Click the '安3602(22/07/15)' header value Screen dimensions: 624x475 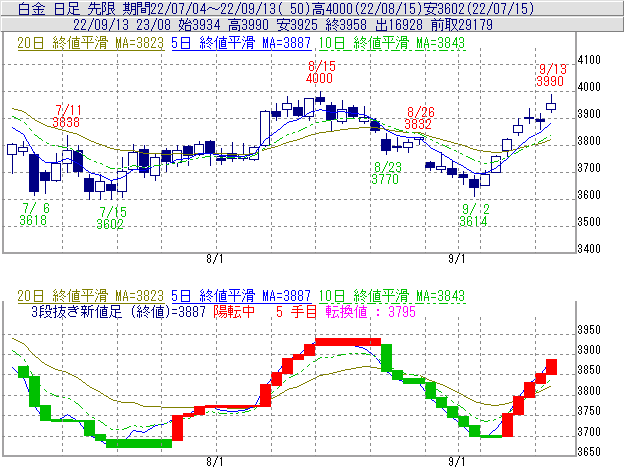pyautogui.click(x=478, y=8)
